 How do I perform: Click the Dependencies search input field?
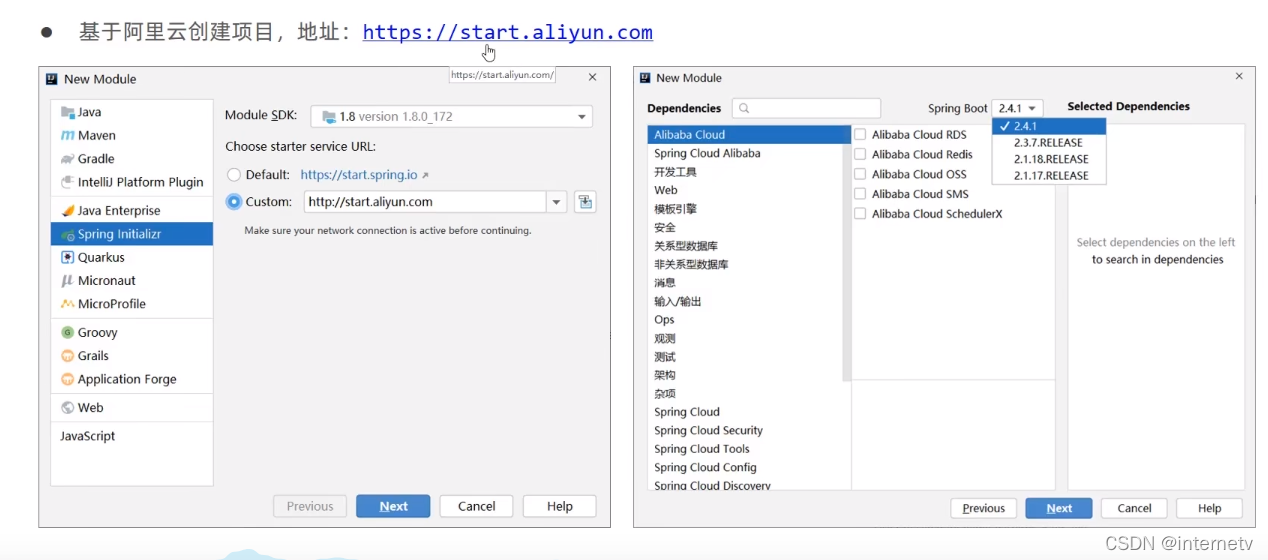coord(806,108)
